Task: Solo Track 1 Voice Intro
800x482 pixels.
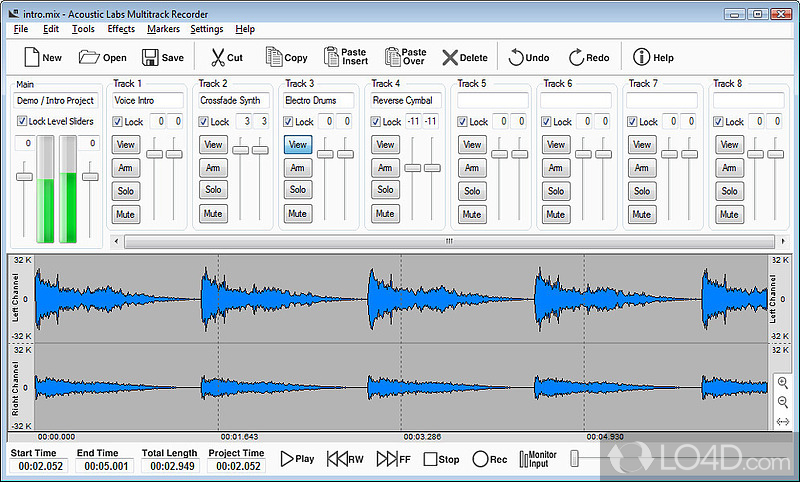Action: tap(126, 190)
